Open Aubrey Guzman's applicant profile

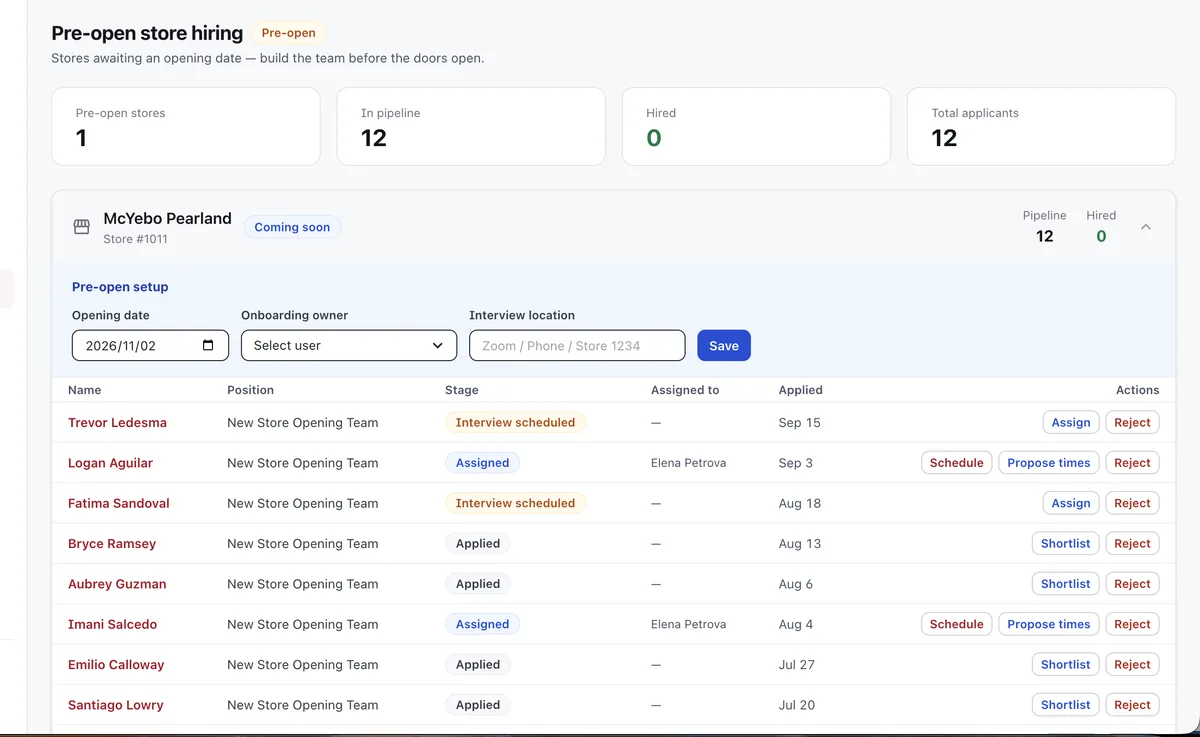click(x=117, y=584)
